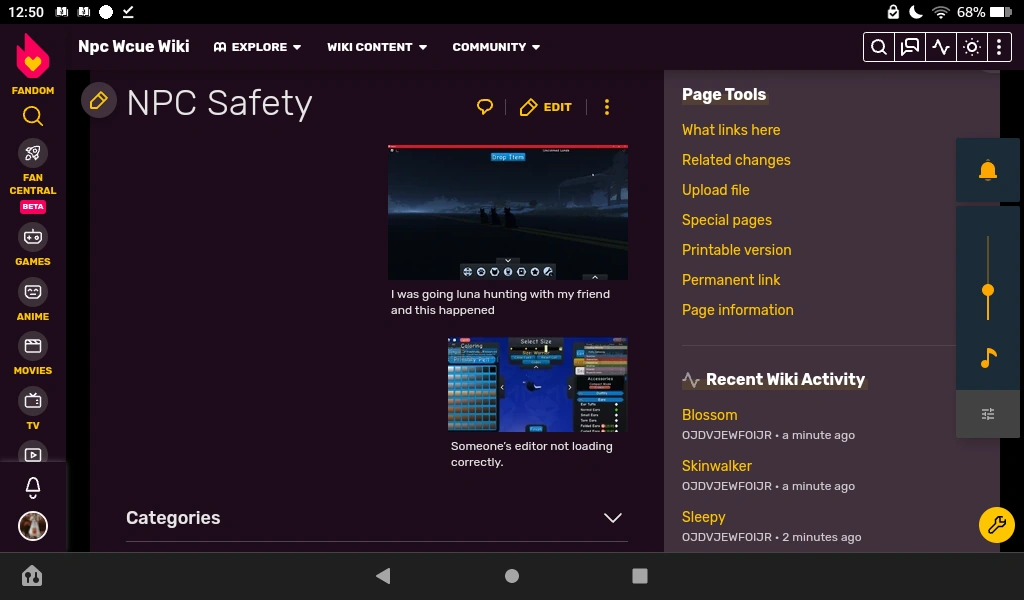This screenshot has width=1024, height=600.
Task: Open the EXPLORE dropdown menu
Action: tap(257, 47)
